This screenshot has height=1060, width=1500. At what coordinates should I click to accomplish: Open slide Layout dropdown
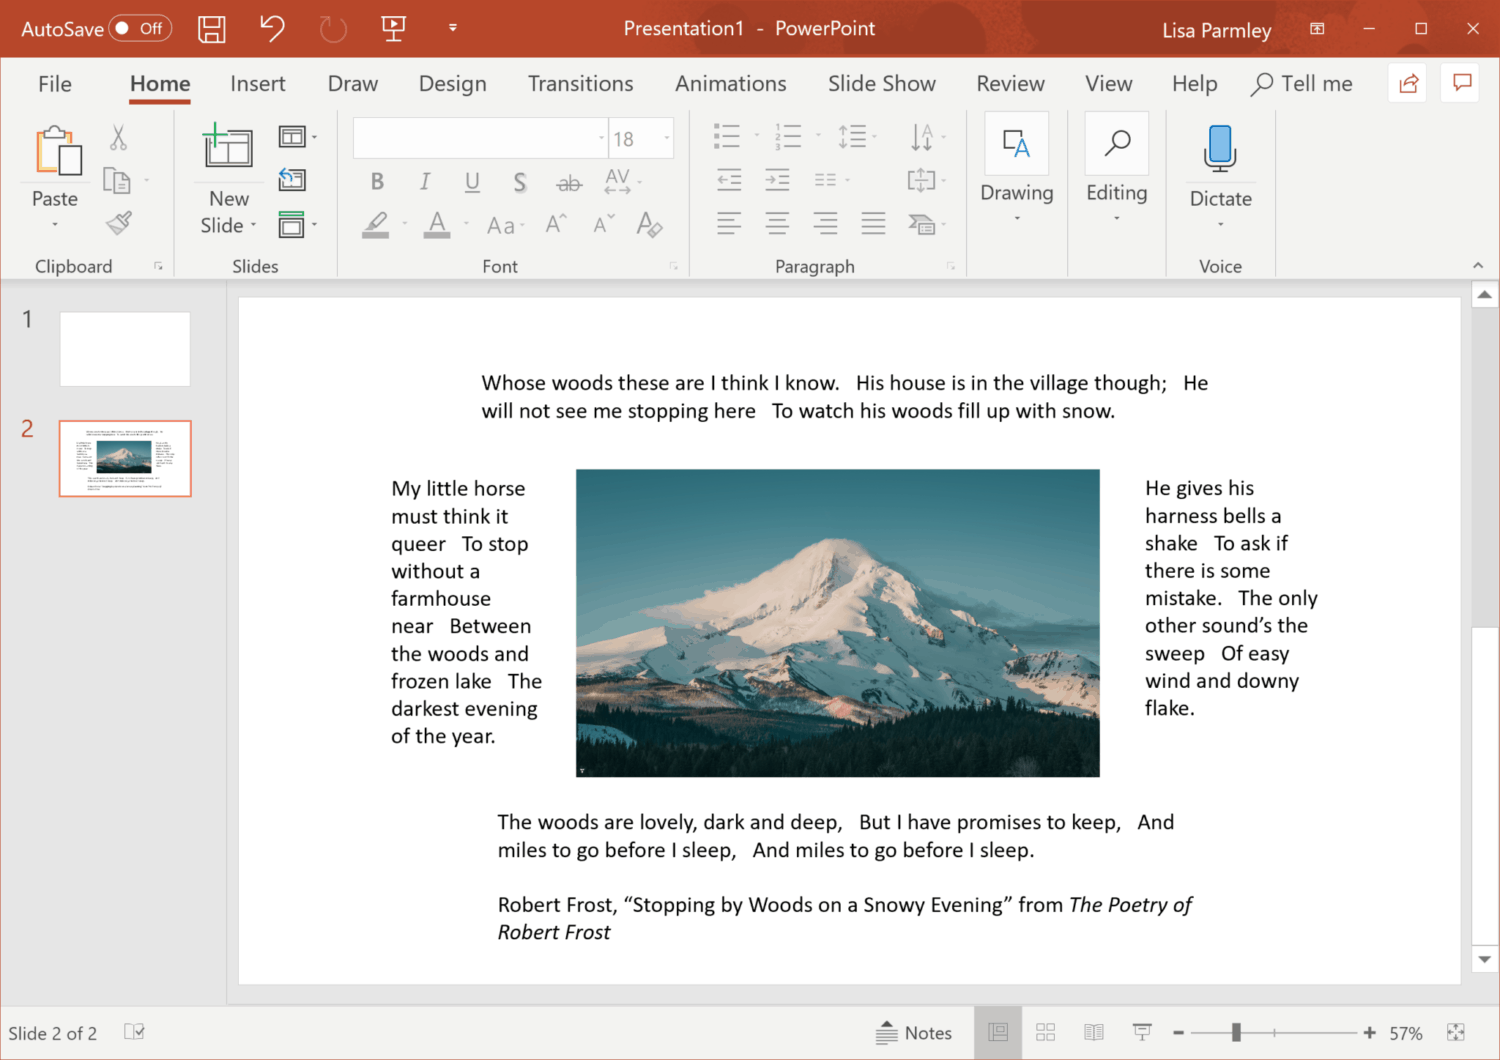(298, 137)
